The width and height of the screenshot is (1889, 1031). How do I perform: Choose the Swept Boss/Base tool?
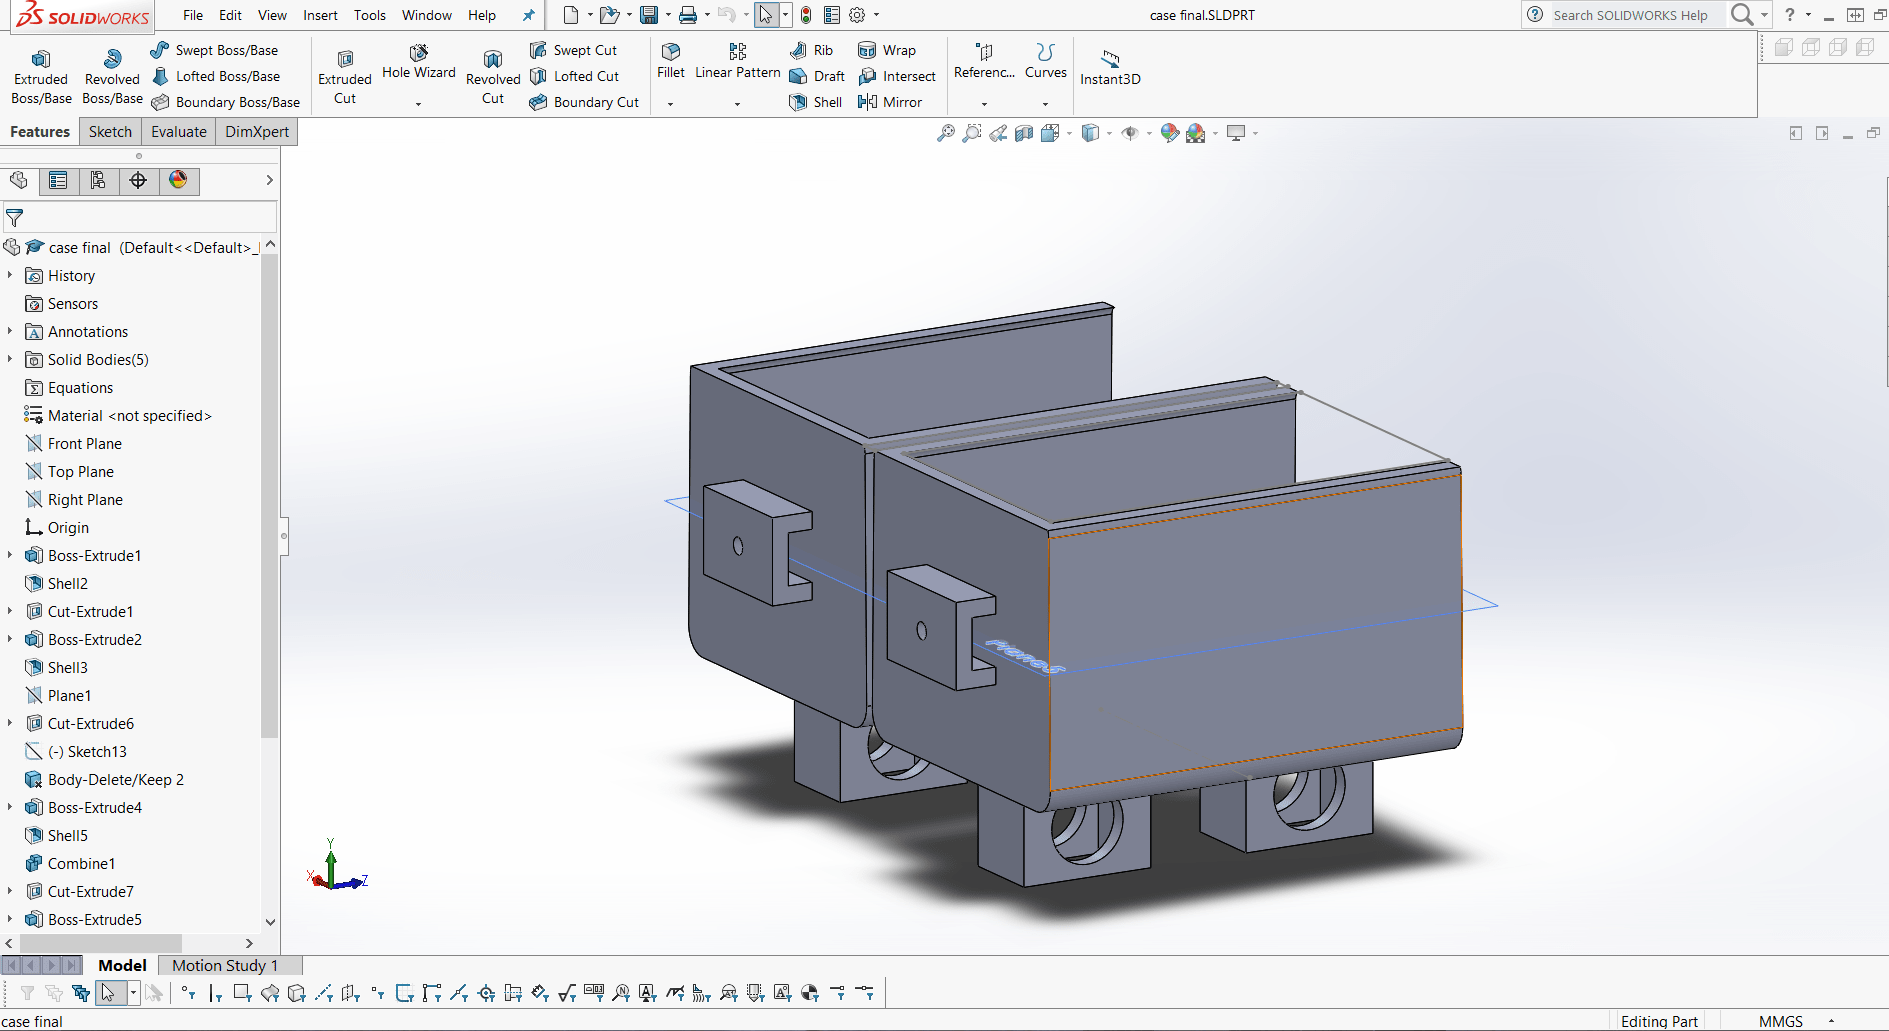215,50
